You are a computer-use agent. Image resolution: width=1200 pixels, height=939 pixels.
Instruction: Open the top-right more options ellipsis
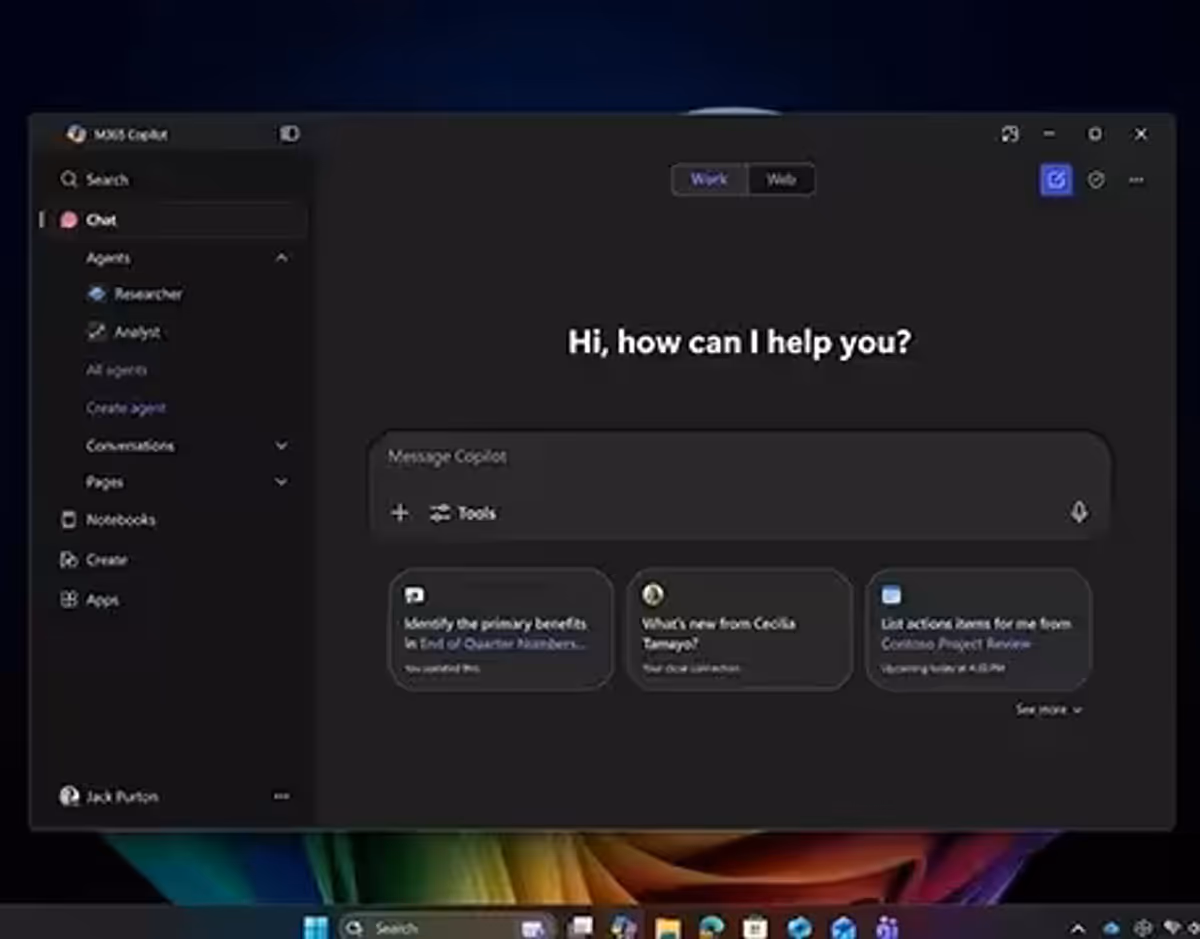click(x=1136, y=180)
